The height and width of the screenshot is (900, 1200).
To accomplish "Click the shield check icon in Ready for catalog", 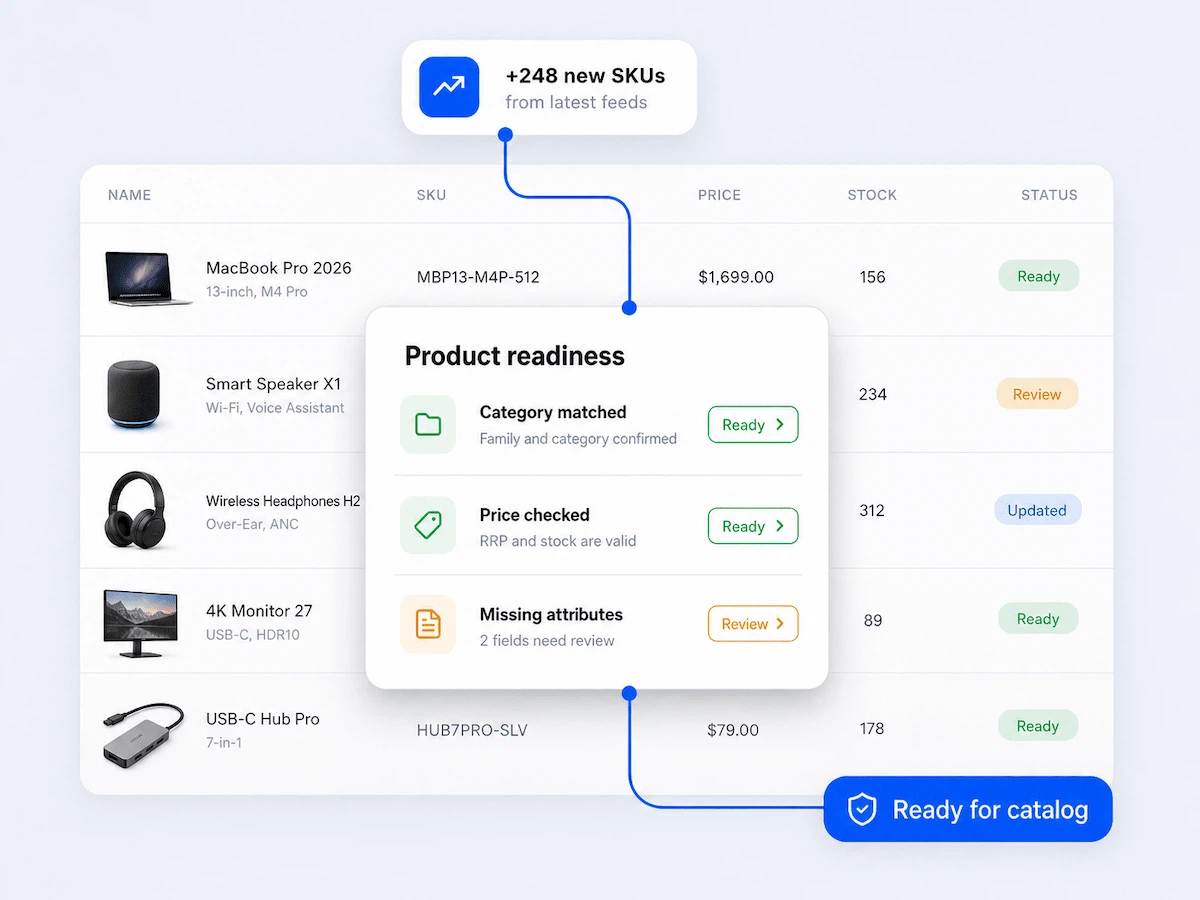I will pos(862,809).
